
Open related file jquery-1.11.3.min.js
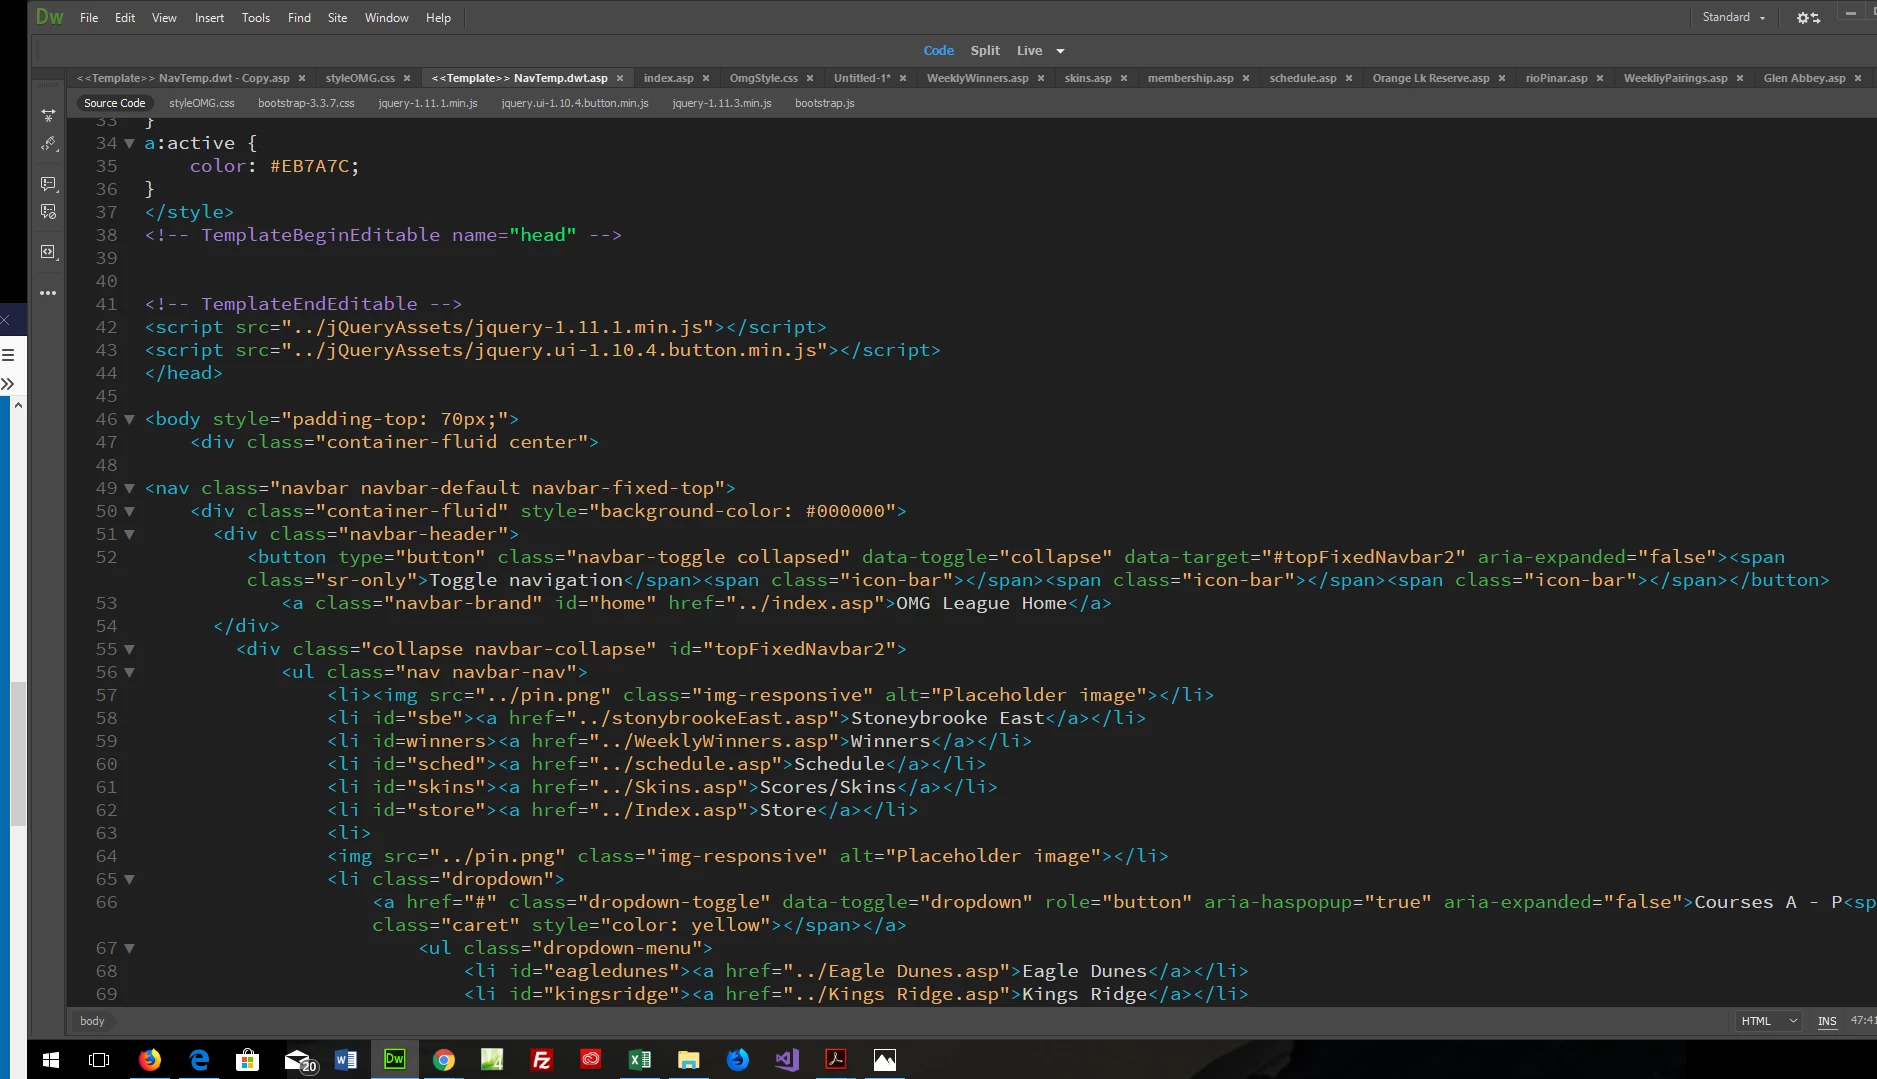(722, 103)
